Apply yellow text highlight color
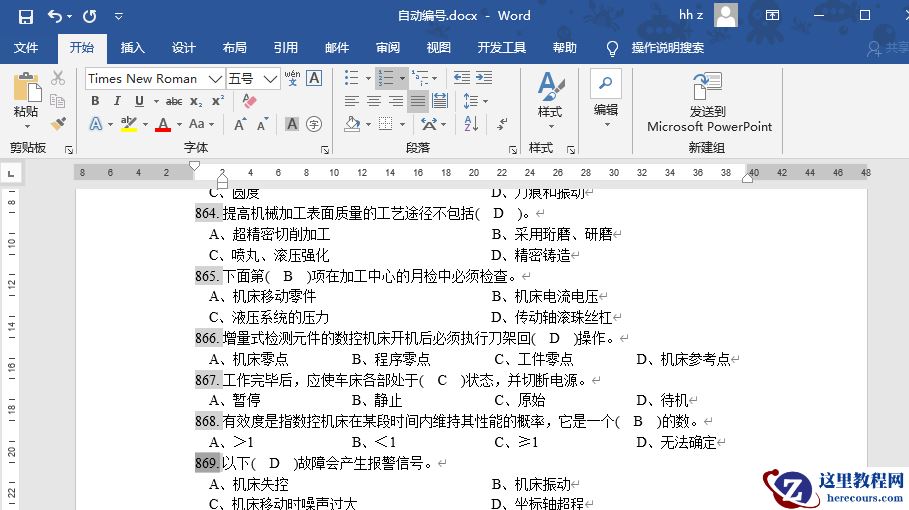 [129, 123]
